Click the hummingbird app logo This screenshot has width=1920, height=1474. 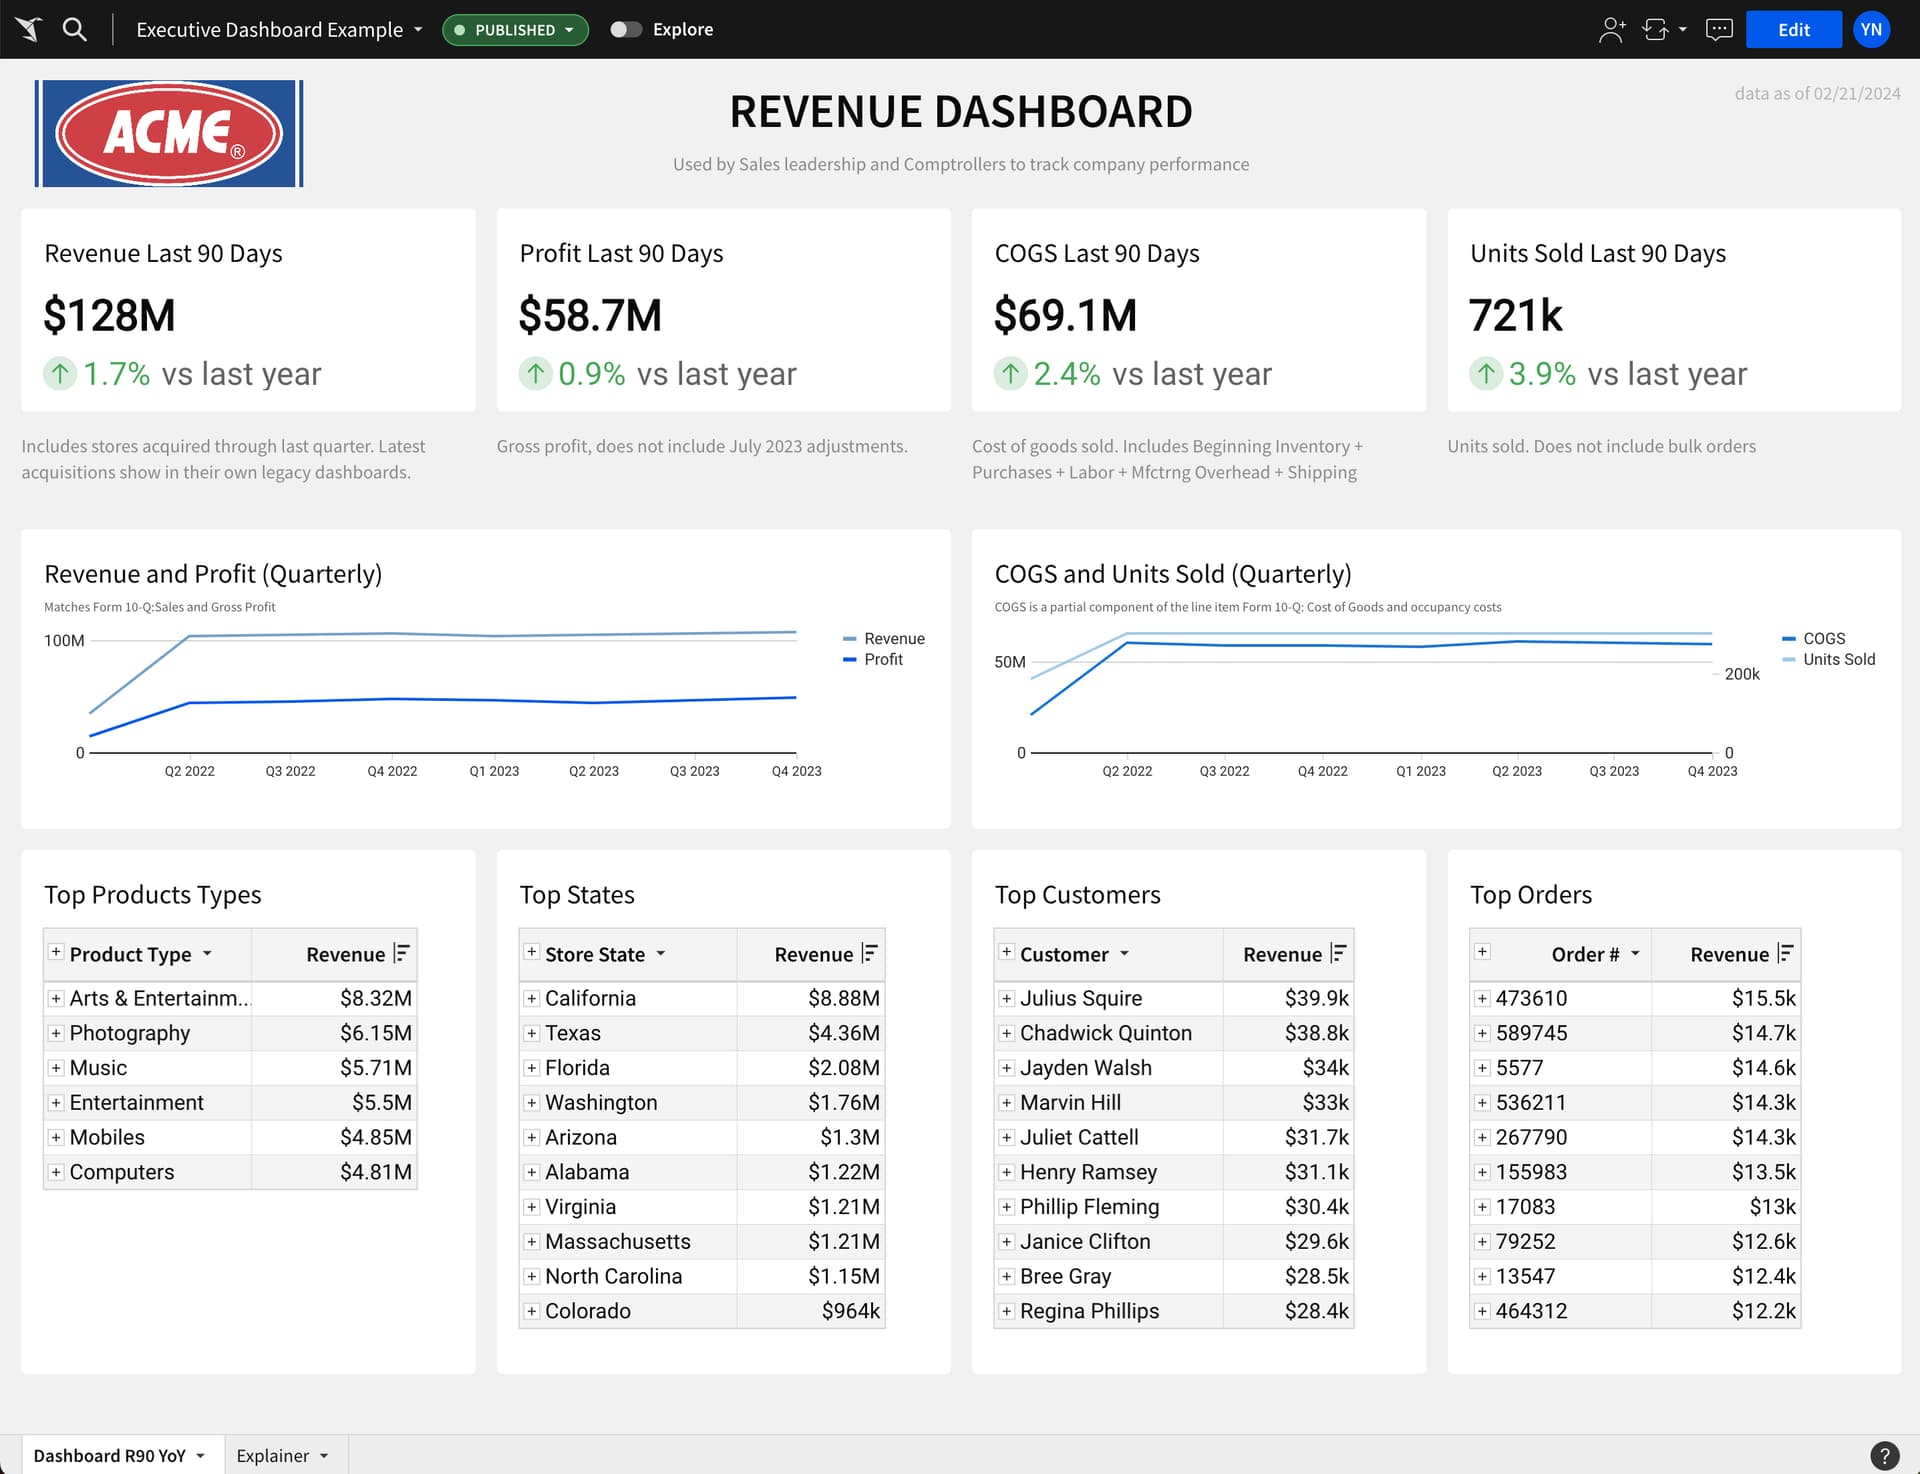(27, 29)
